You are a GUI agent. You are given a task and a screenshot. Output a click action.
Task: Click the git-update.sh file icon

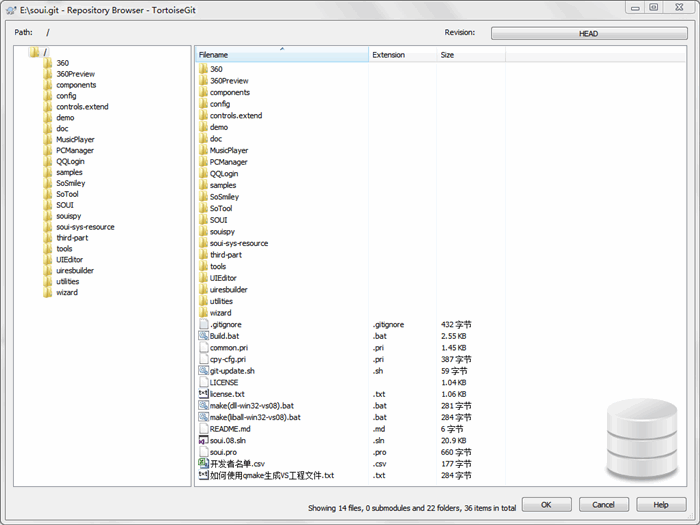pyautogui.click(x=203, y=371)
